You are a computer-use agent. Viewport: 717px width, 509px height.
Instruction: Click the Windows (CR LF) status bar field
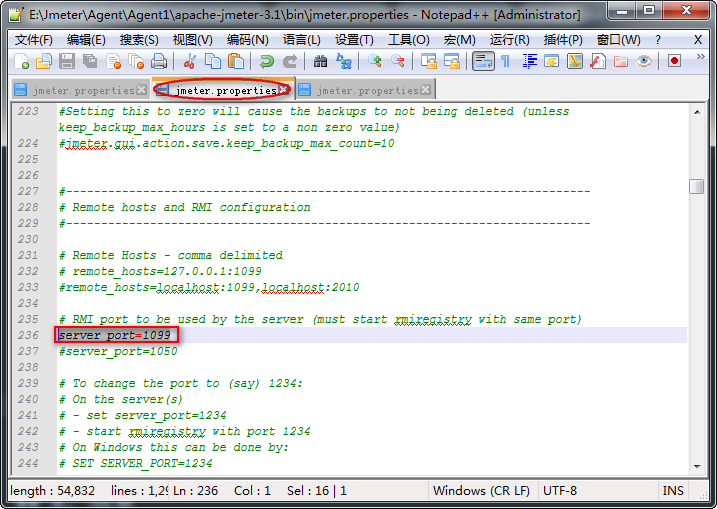click(x=481, y=491)
